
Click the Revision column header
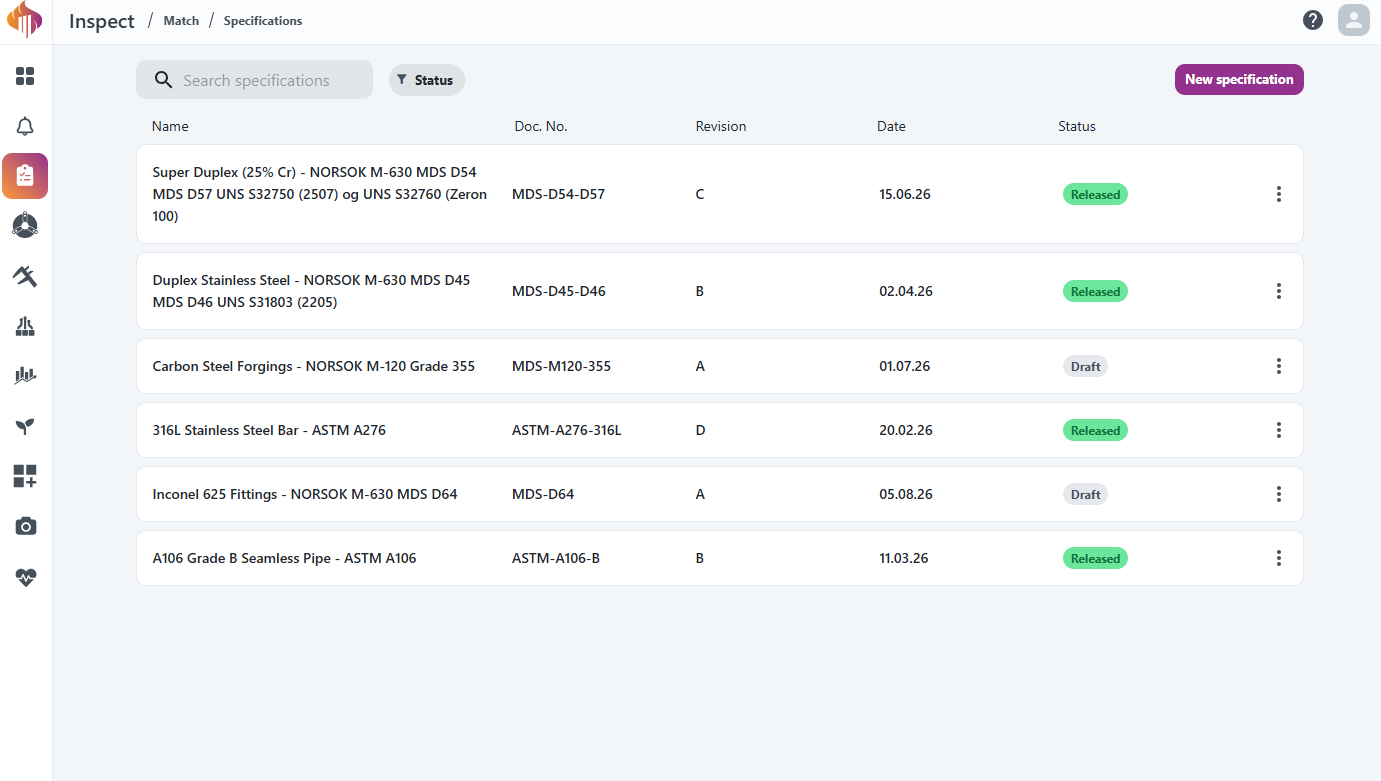721,126
